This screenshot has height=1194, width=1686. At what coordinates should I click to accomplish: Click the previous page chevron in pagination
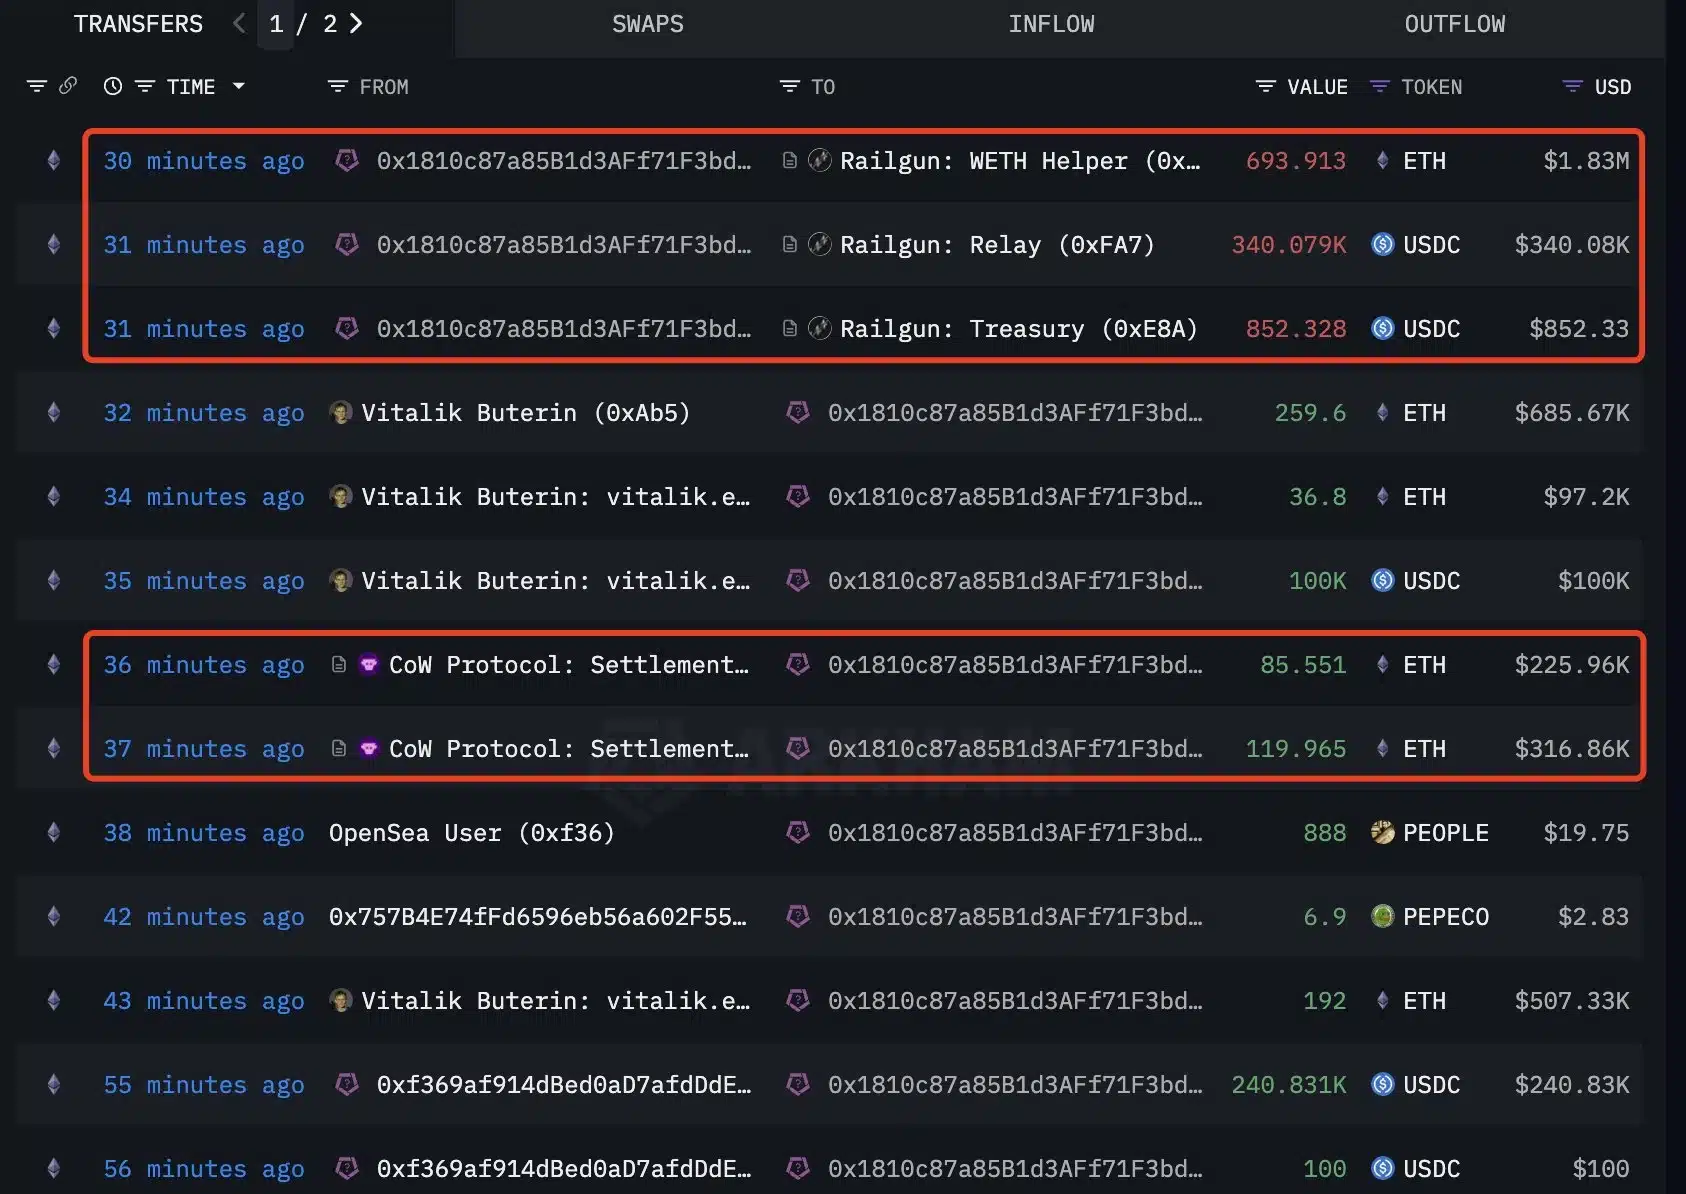click(x=238, y=23)
